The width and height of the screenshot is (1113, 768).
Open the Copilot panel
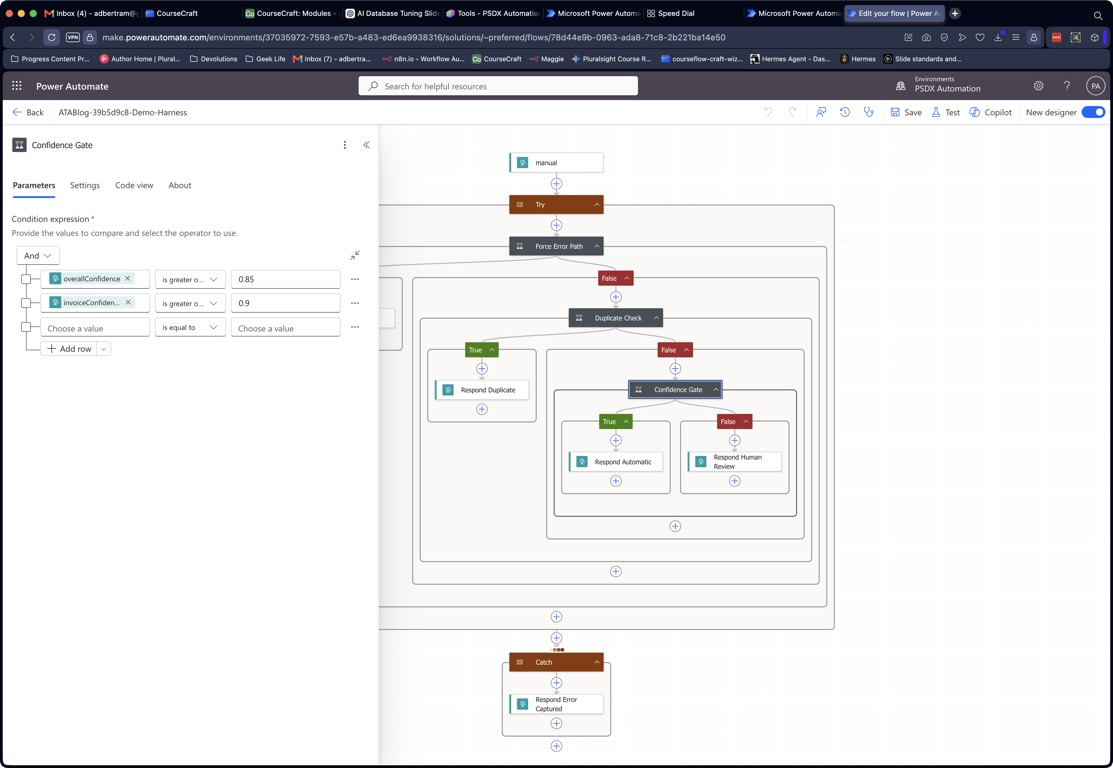tap(990, 112)
